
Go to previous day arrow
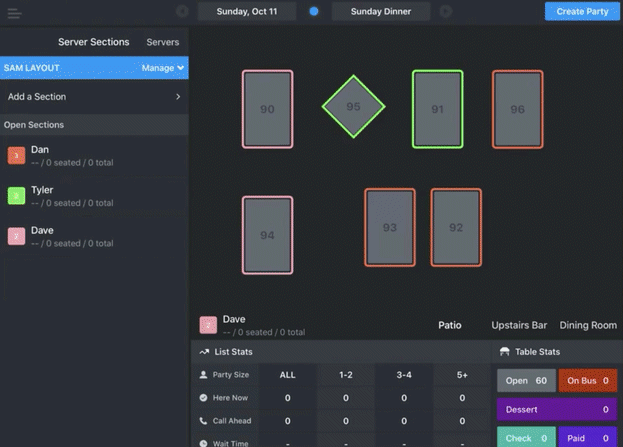(182, 11)
